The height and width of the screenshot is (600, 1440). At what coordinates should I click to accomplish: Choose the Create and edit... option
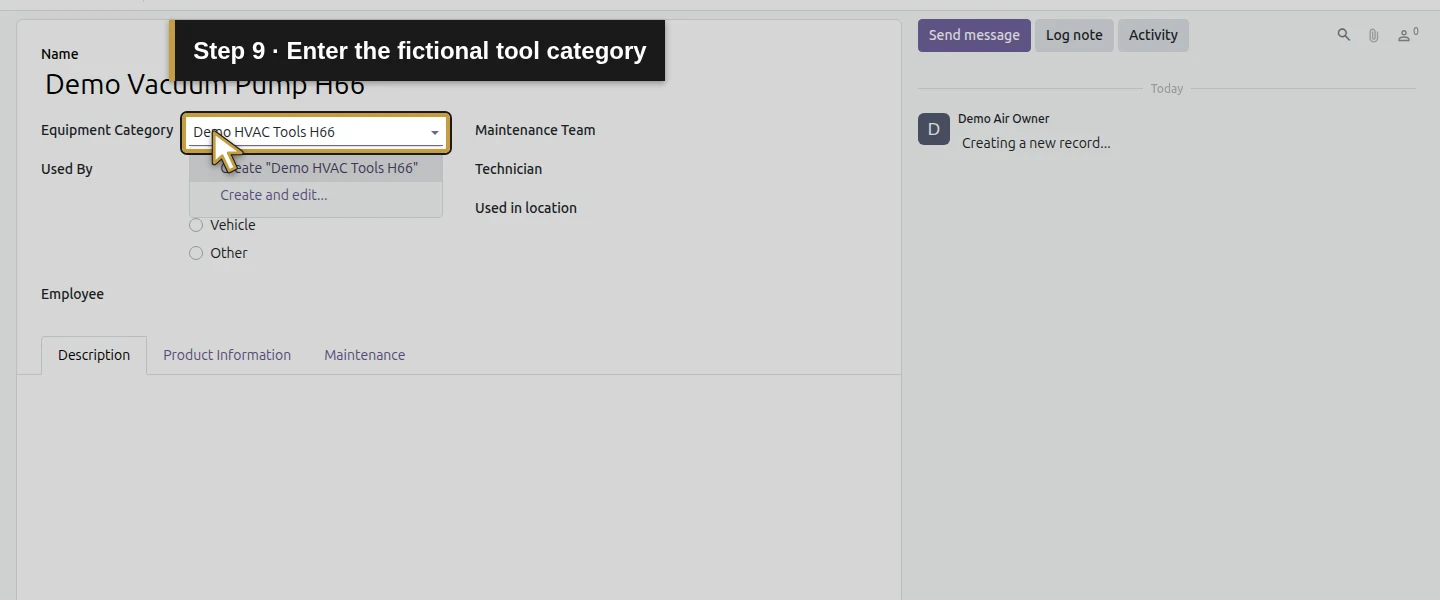[316, 195]
